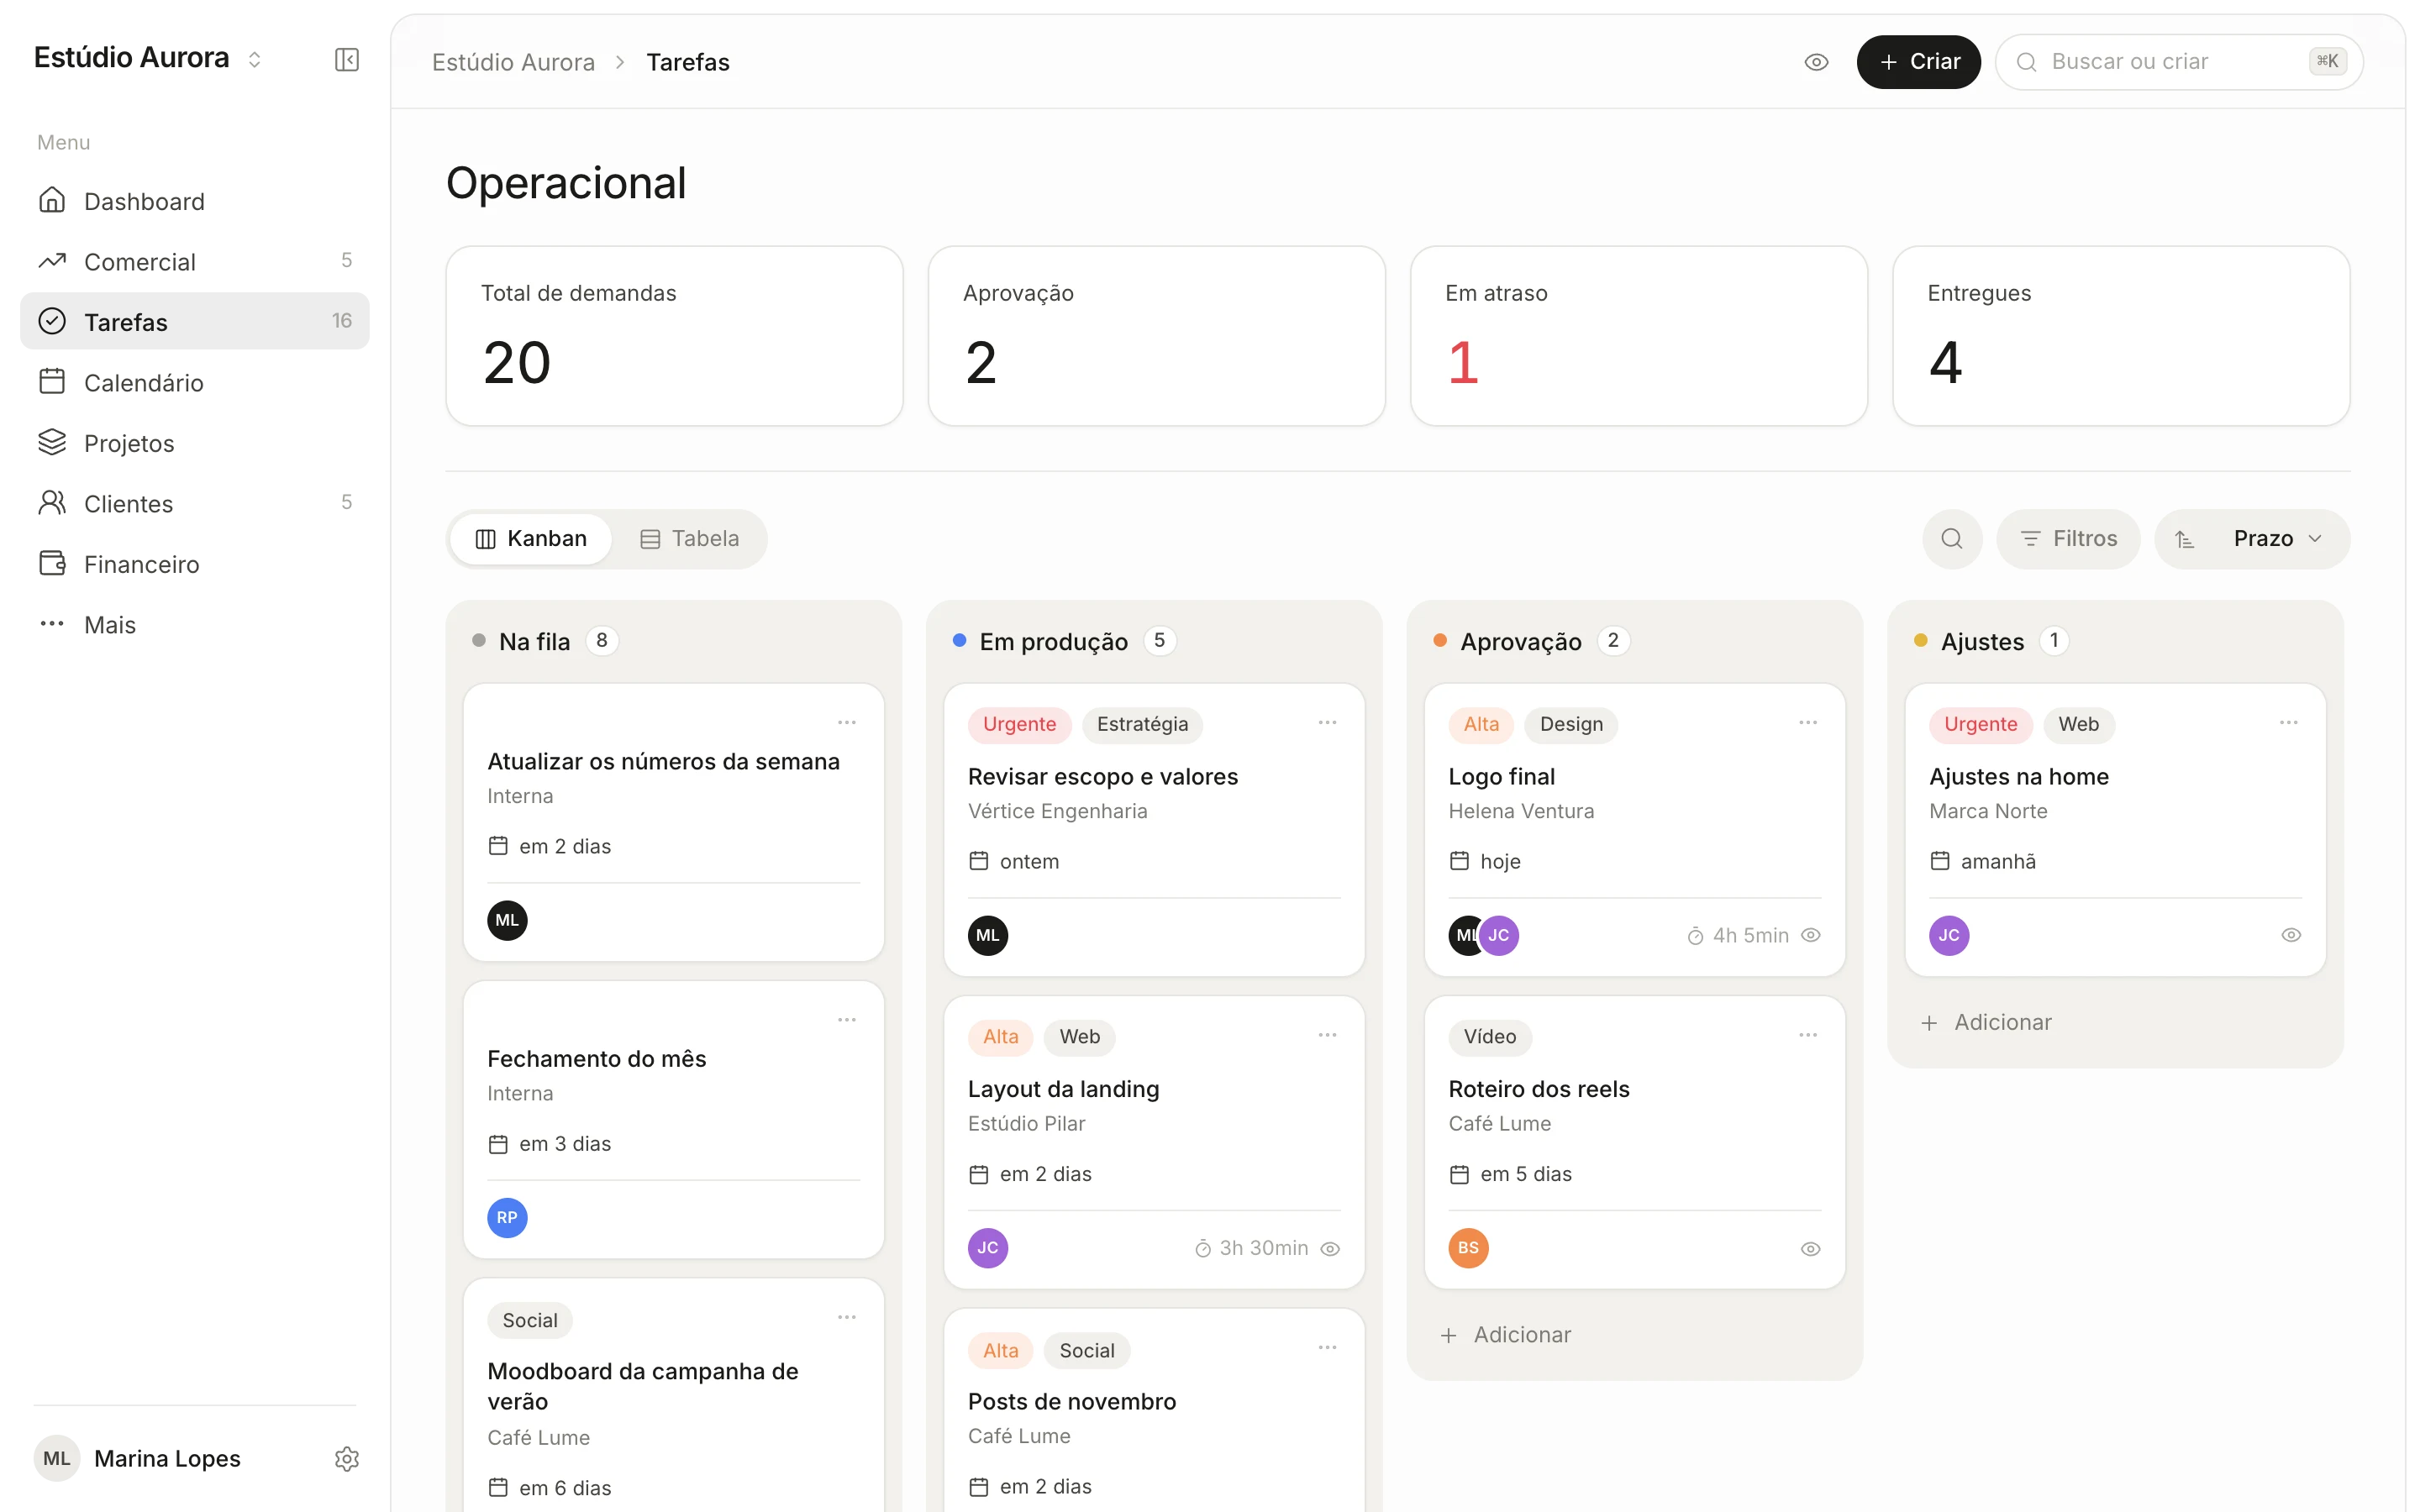Open settings gear next to Marina Lopes

pos(346,1459)
